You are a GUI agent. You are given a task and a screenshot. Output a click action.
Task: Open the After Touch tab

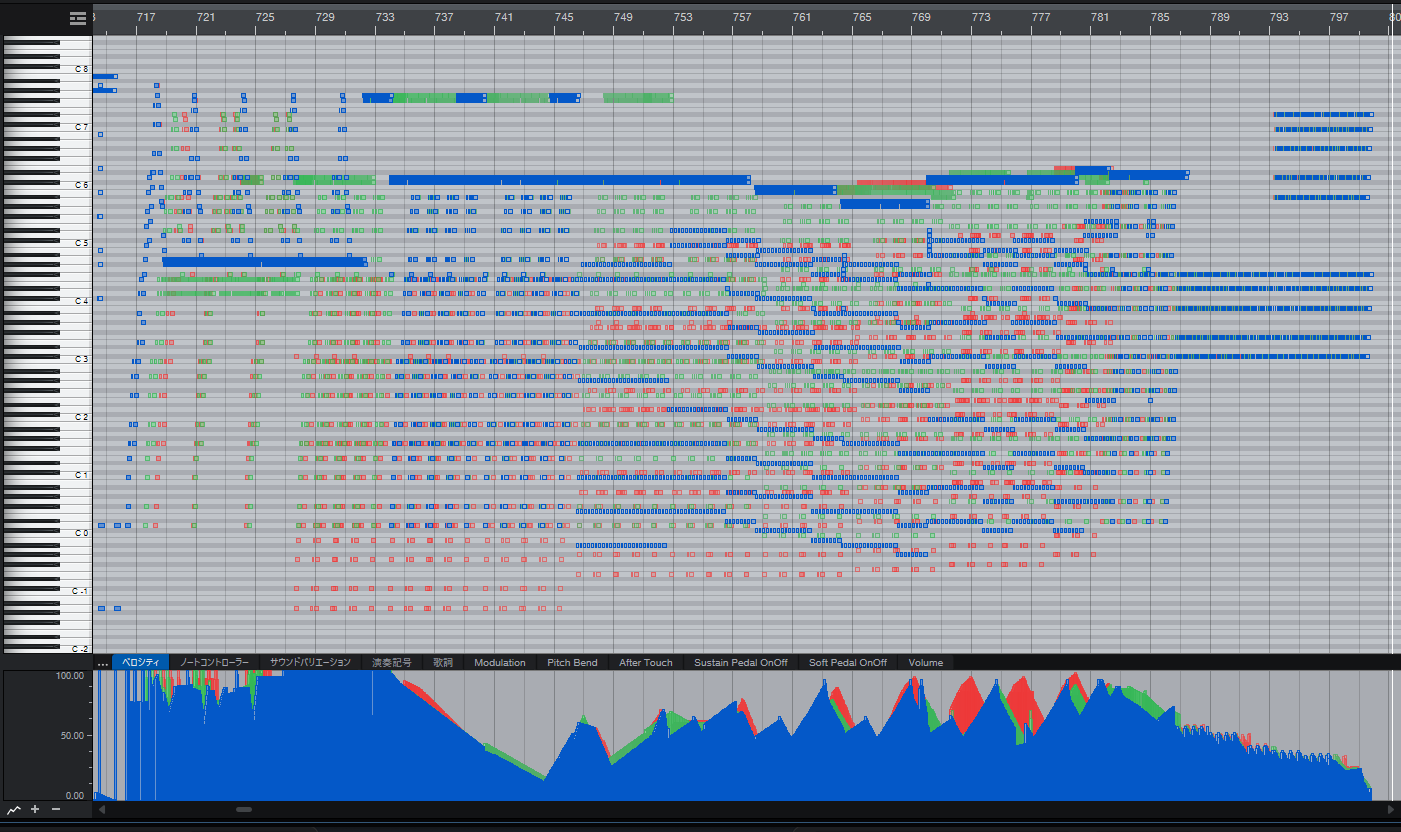click(x=645, y=663)
